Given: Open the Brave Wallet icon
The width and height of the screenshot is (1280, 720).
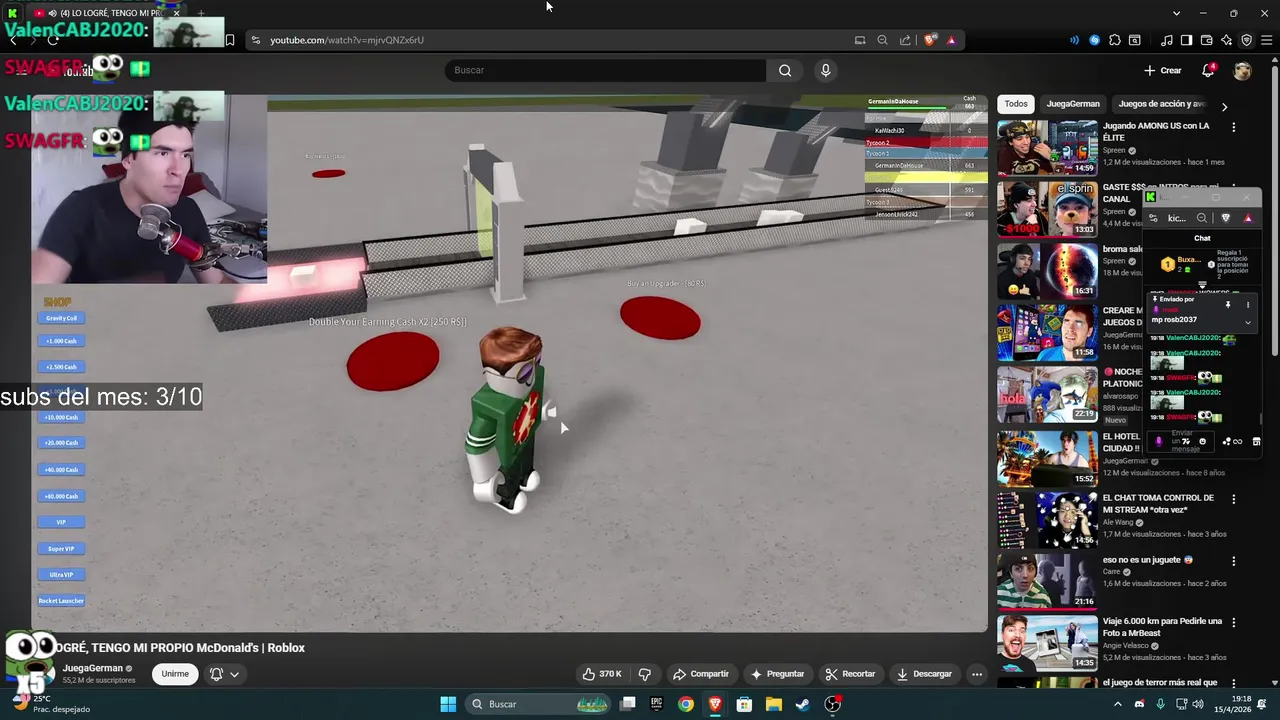Looking at the screenshot, I should point(1207,40).
